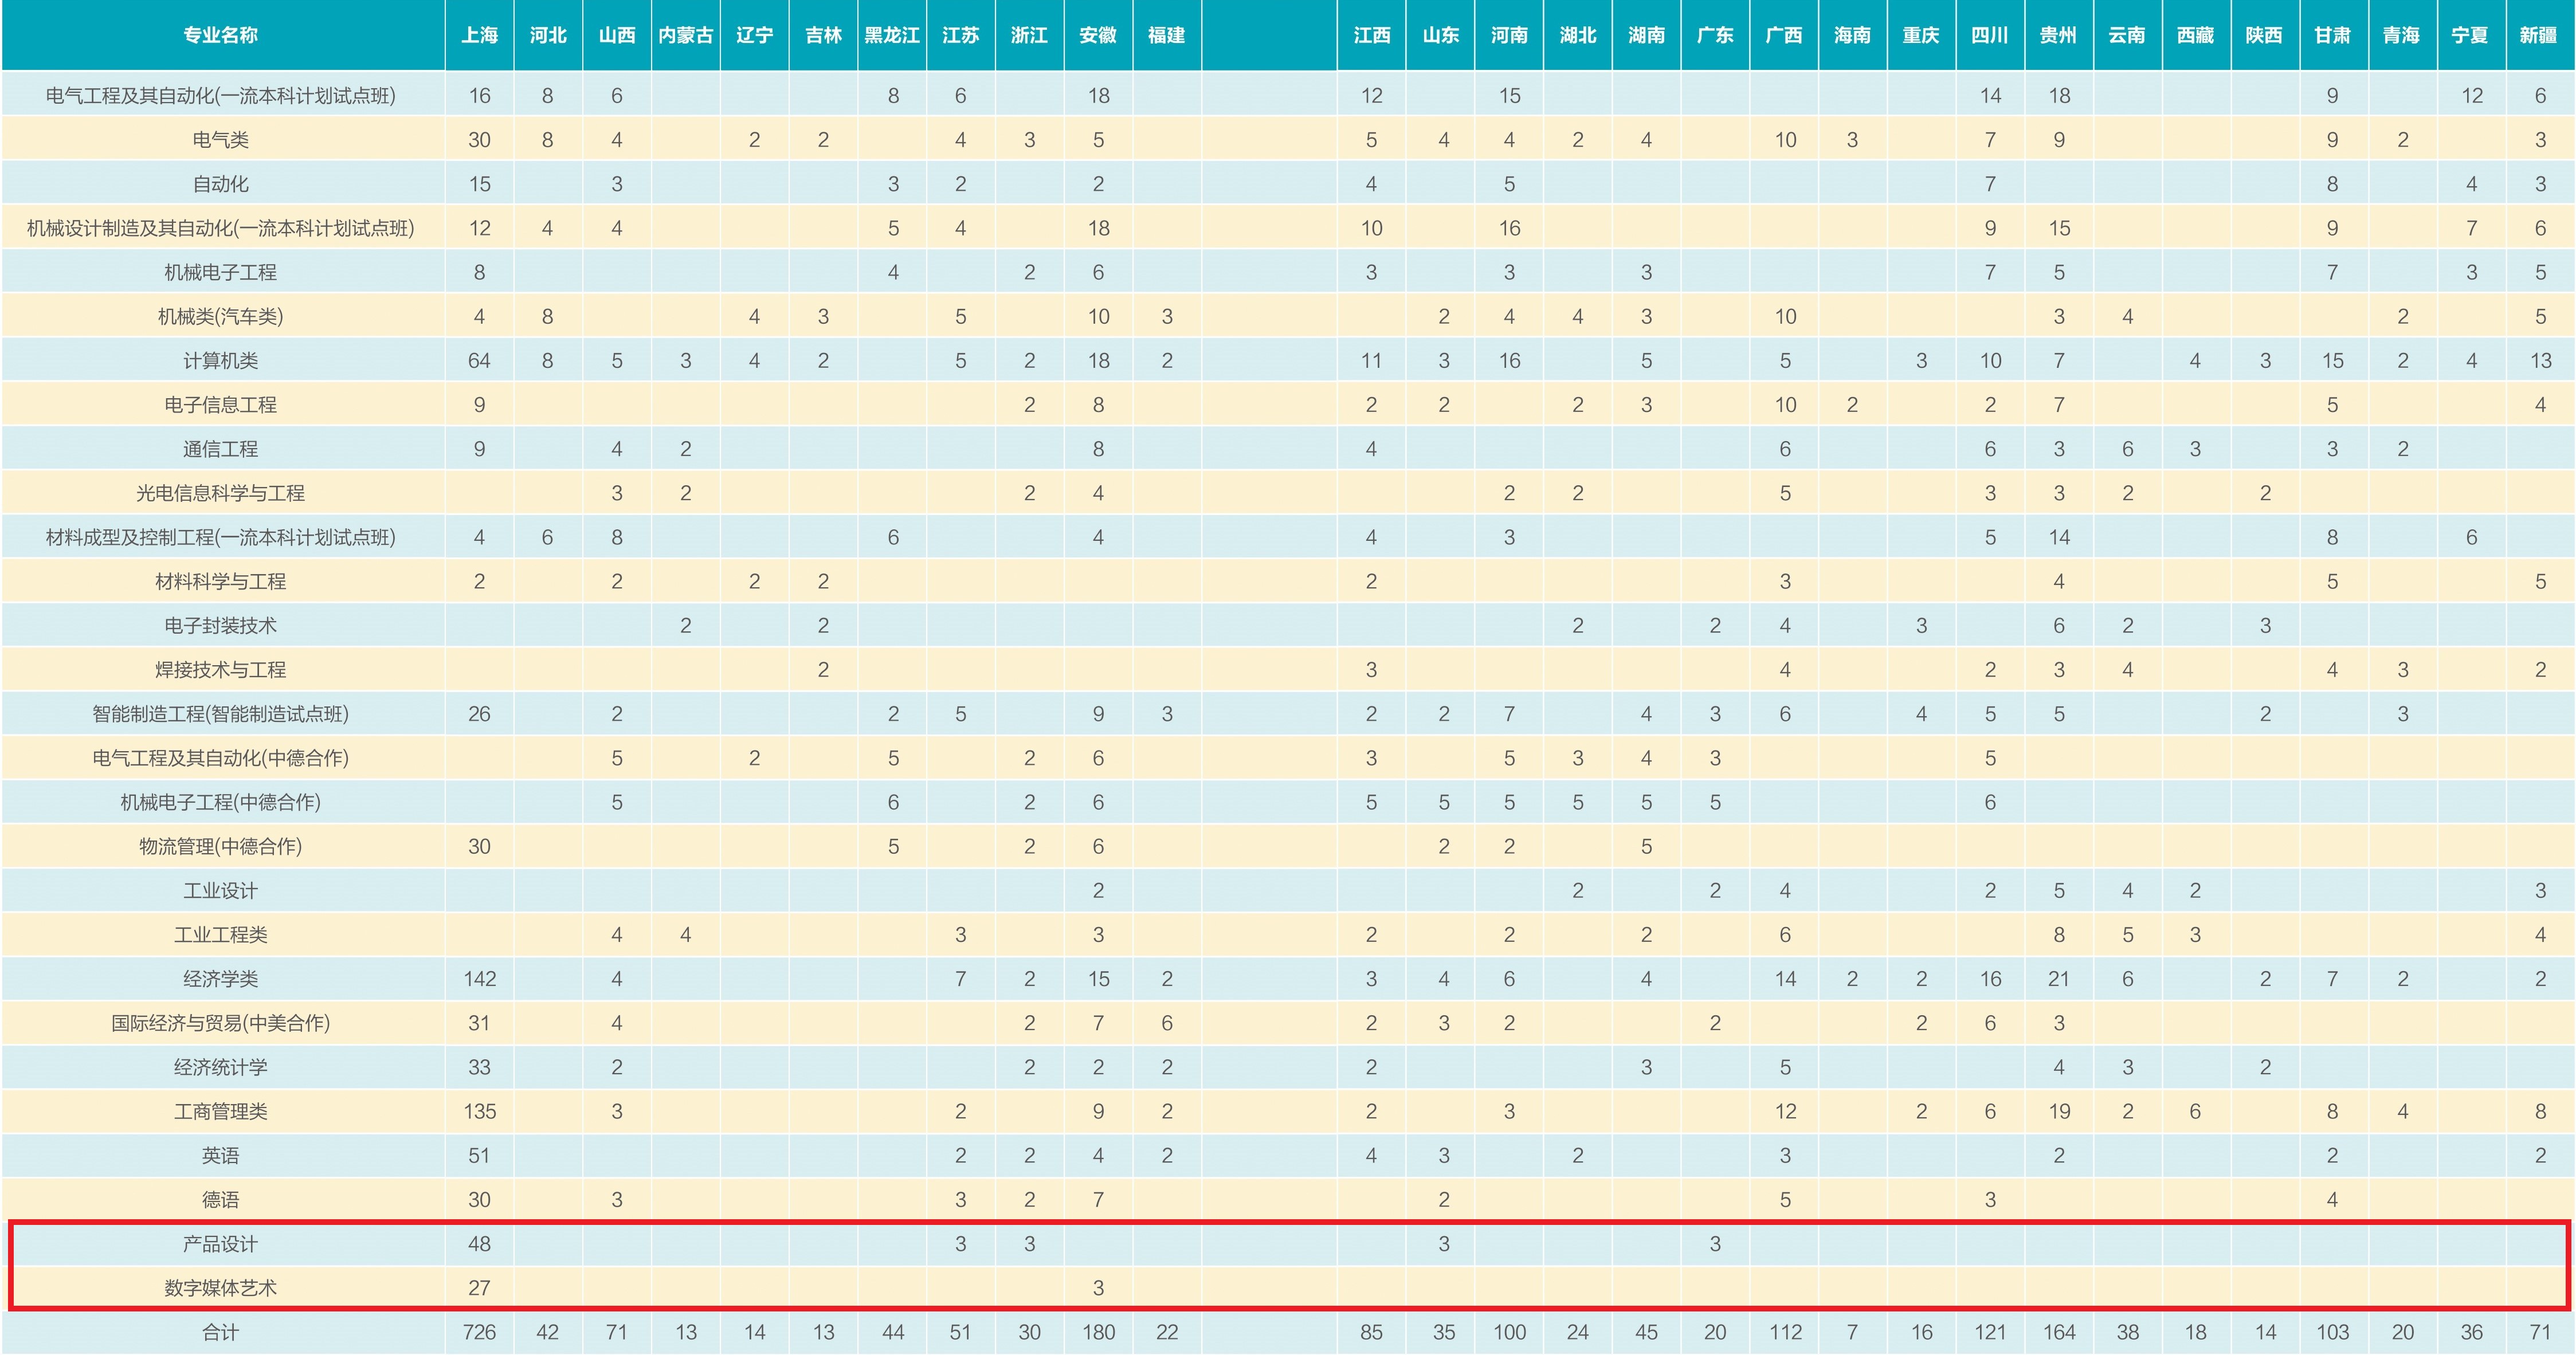Select the 浙江 column header
The image size is (2576, 1355).
[x=1029, y=35]
